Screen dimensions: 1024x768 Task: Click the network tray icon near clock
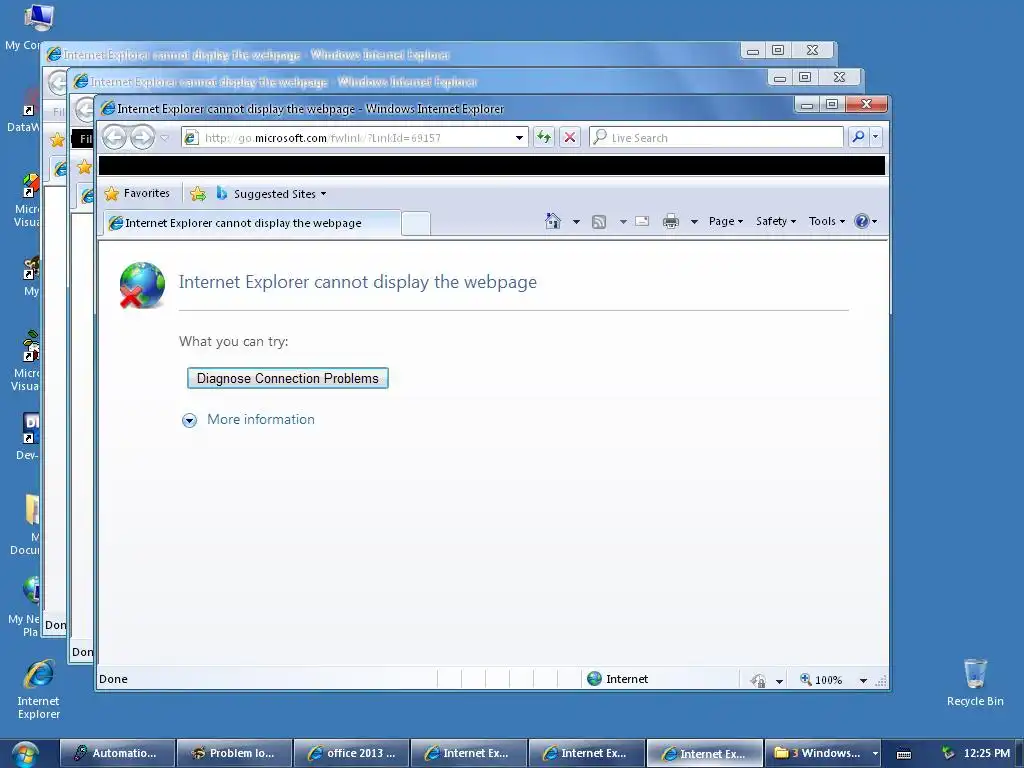click(x=948, y=753)
